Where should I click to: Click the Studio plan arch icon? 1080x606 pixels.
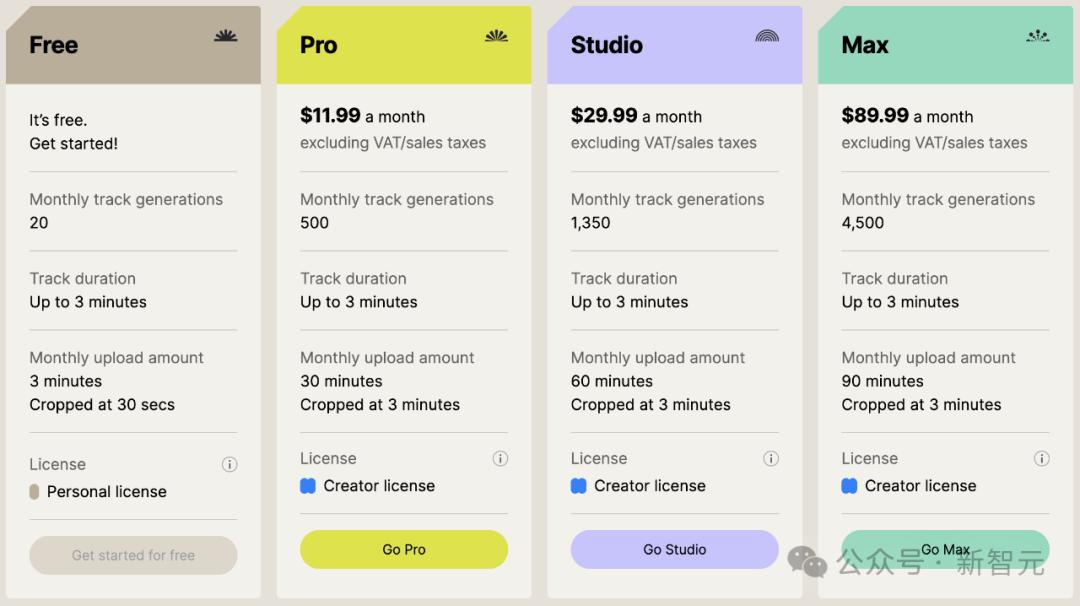coord(767,36)
